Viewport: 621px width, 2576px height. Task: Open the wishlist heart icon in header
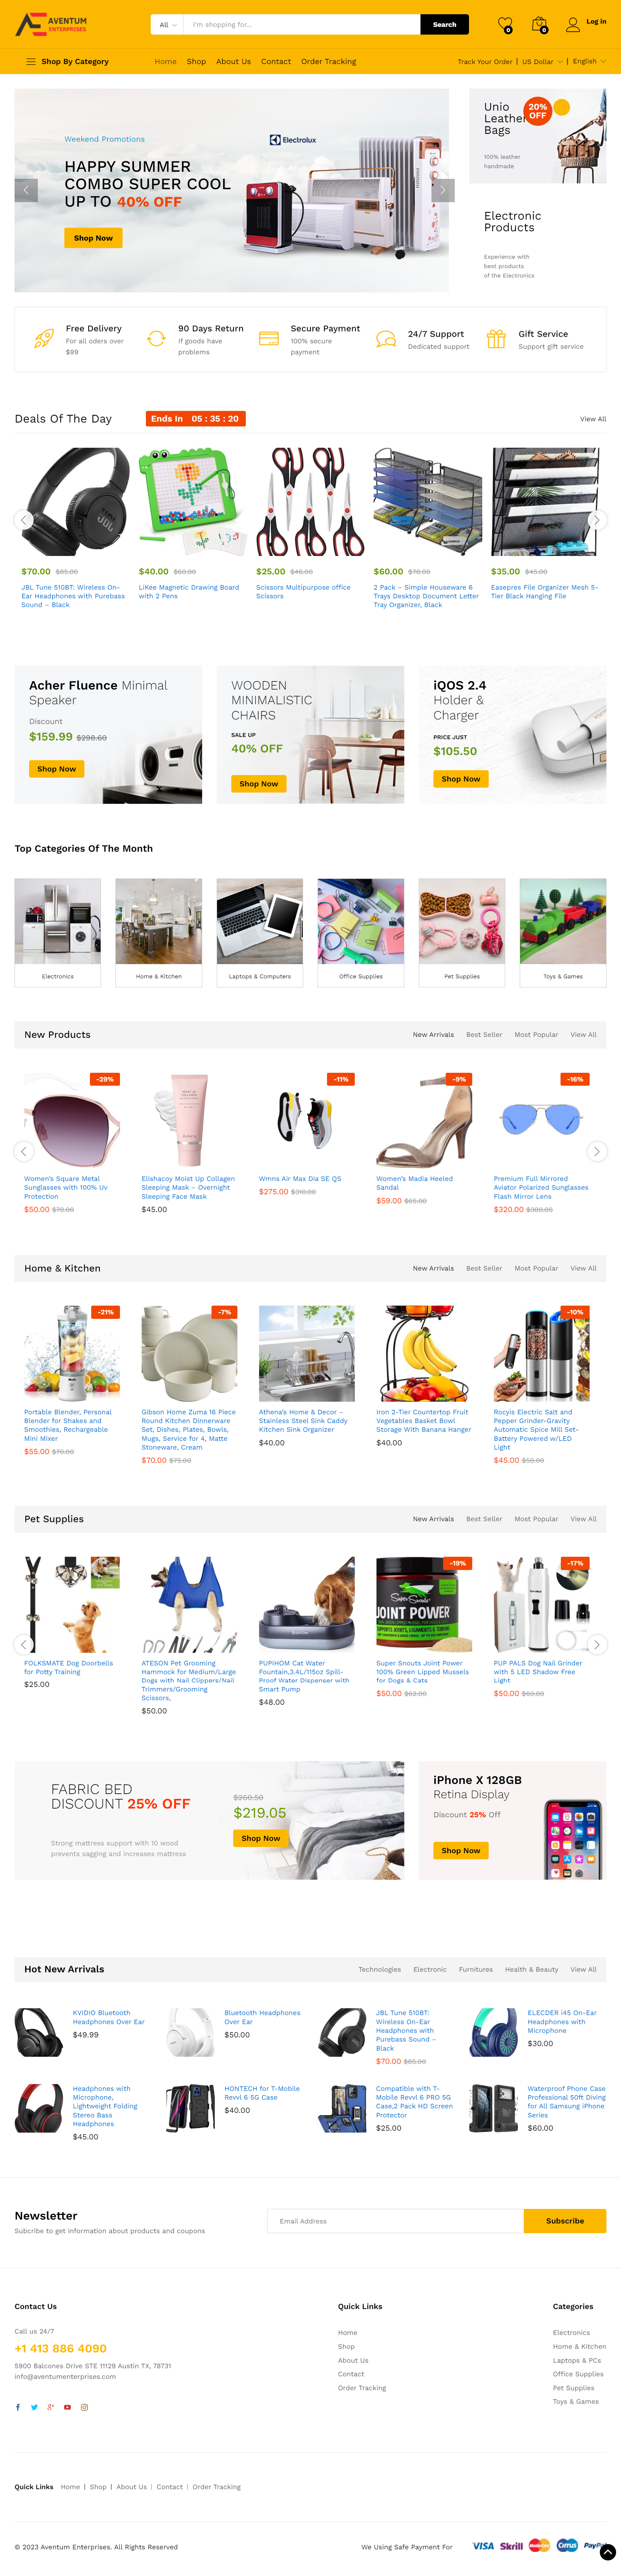[x=505, y=24]
